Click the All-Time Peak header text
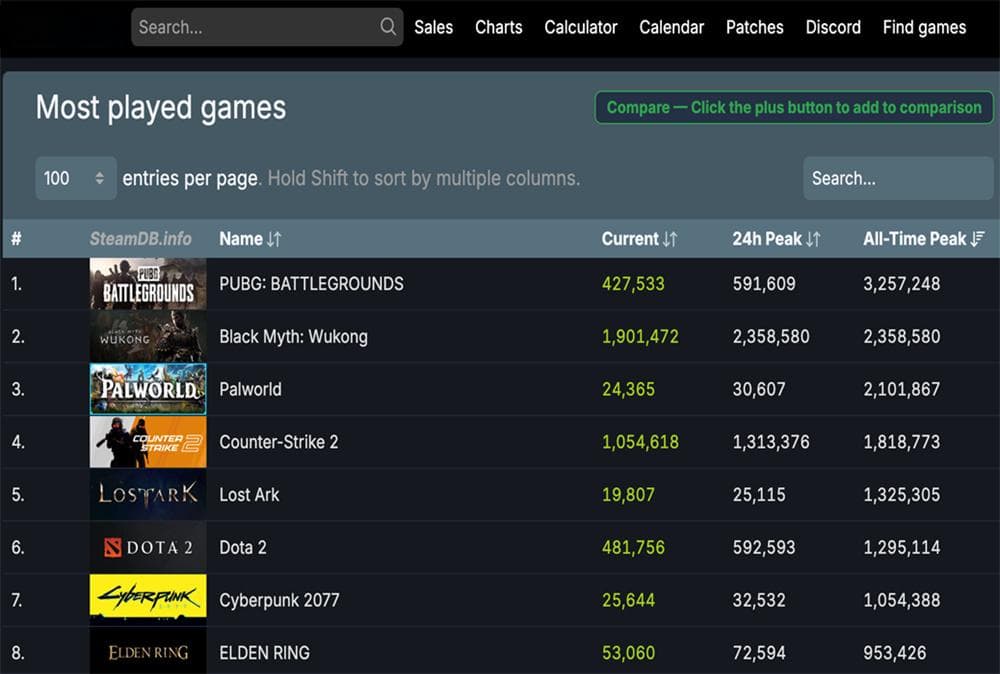The image size is (1000, 674). click(915, 239)
